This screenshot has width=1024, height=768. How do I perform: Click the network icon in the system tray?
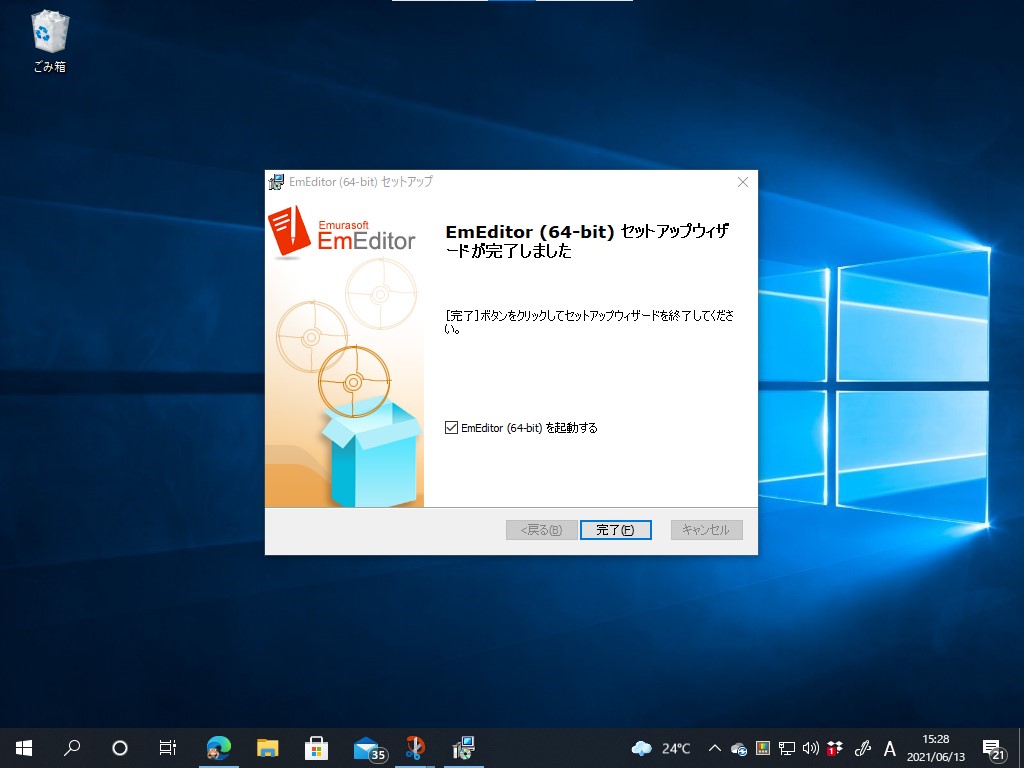786,747
